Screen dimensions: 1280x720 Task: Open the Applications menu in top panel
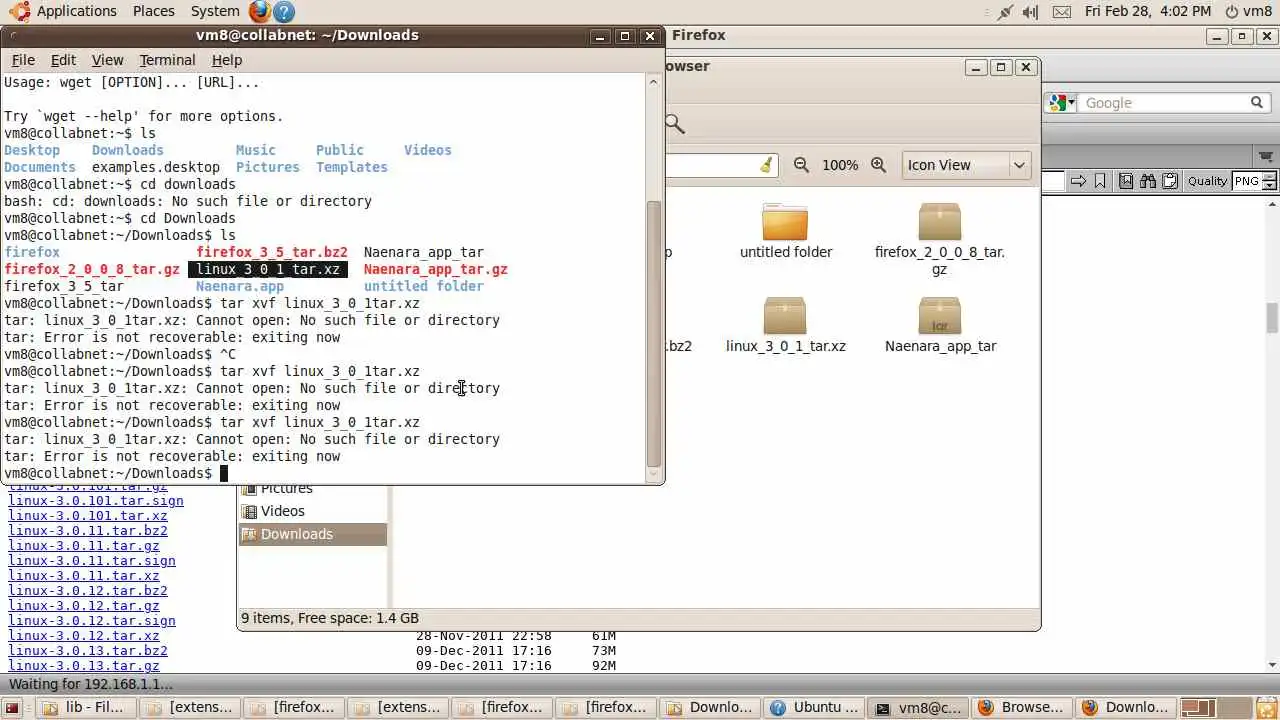(63, 11)
